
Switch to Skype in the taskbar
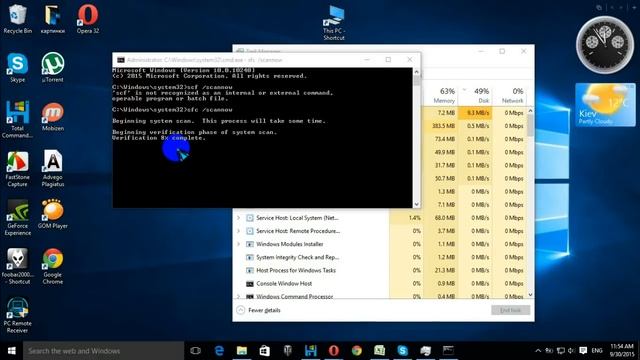tap(402, 351)
